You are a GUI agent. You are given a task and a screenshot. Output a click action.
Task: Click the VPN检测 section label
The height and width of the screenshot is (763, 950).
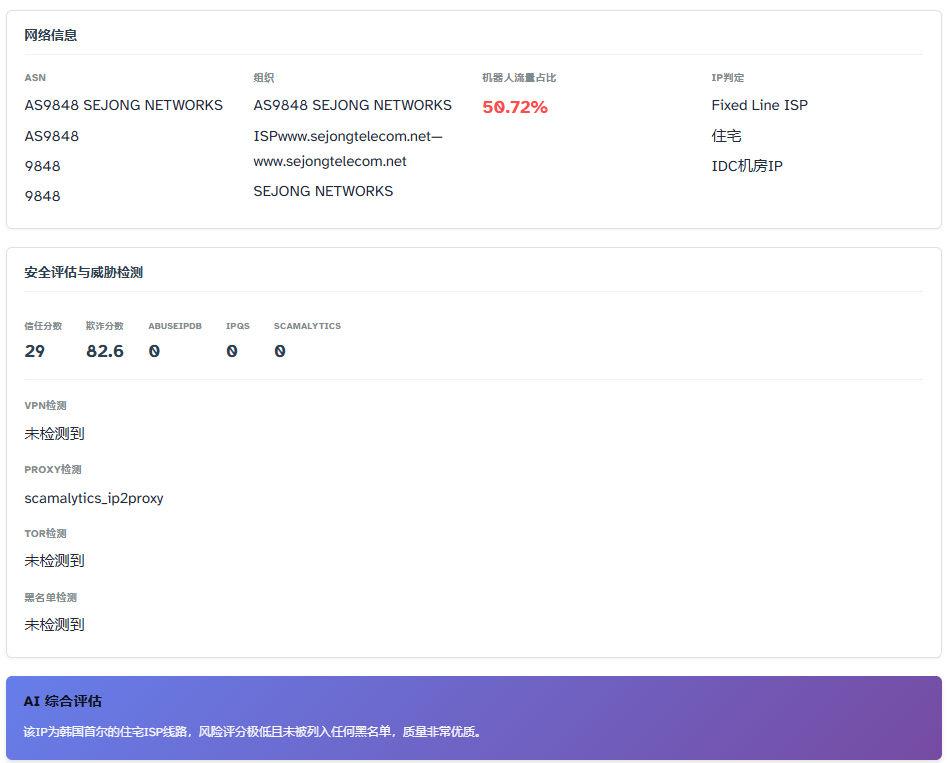point(46,406)
